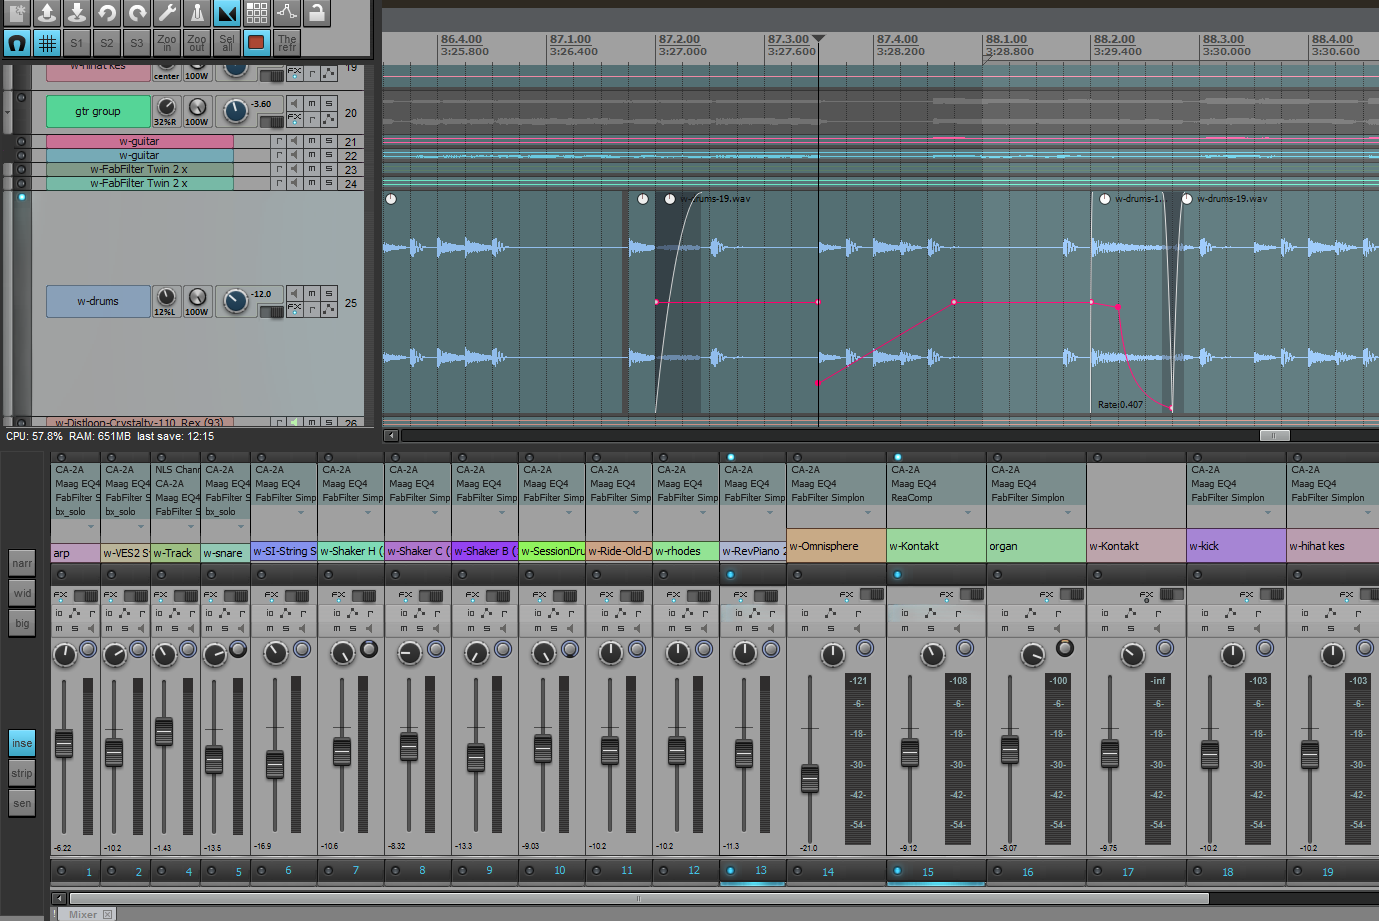This screenshot has width=1379, height=921.
Task: Solo the gtr group track
Action: coord(328,103)
